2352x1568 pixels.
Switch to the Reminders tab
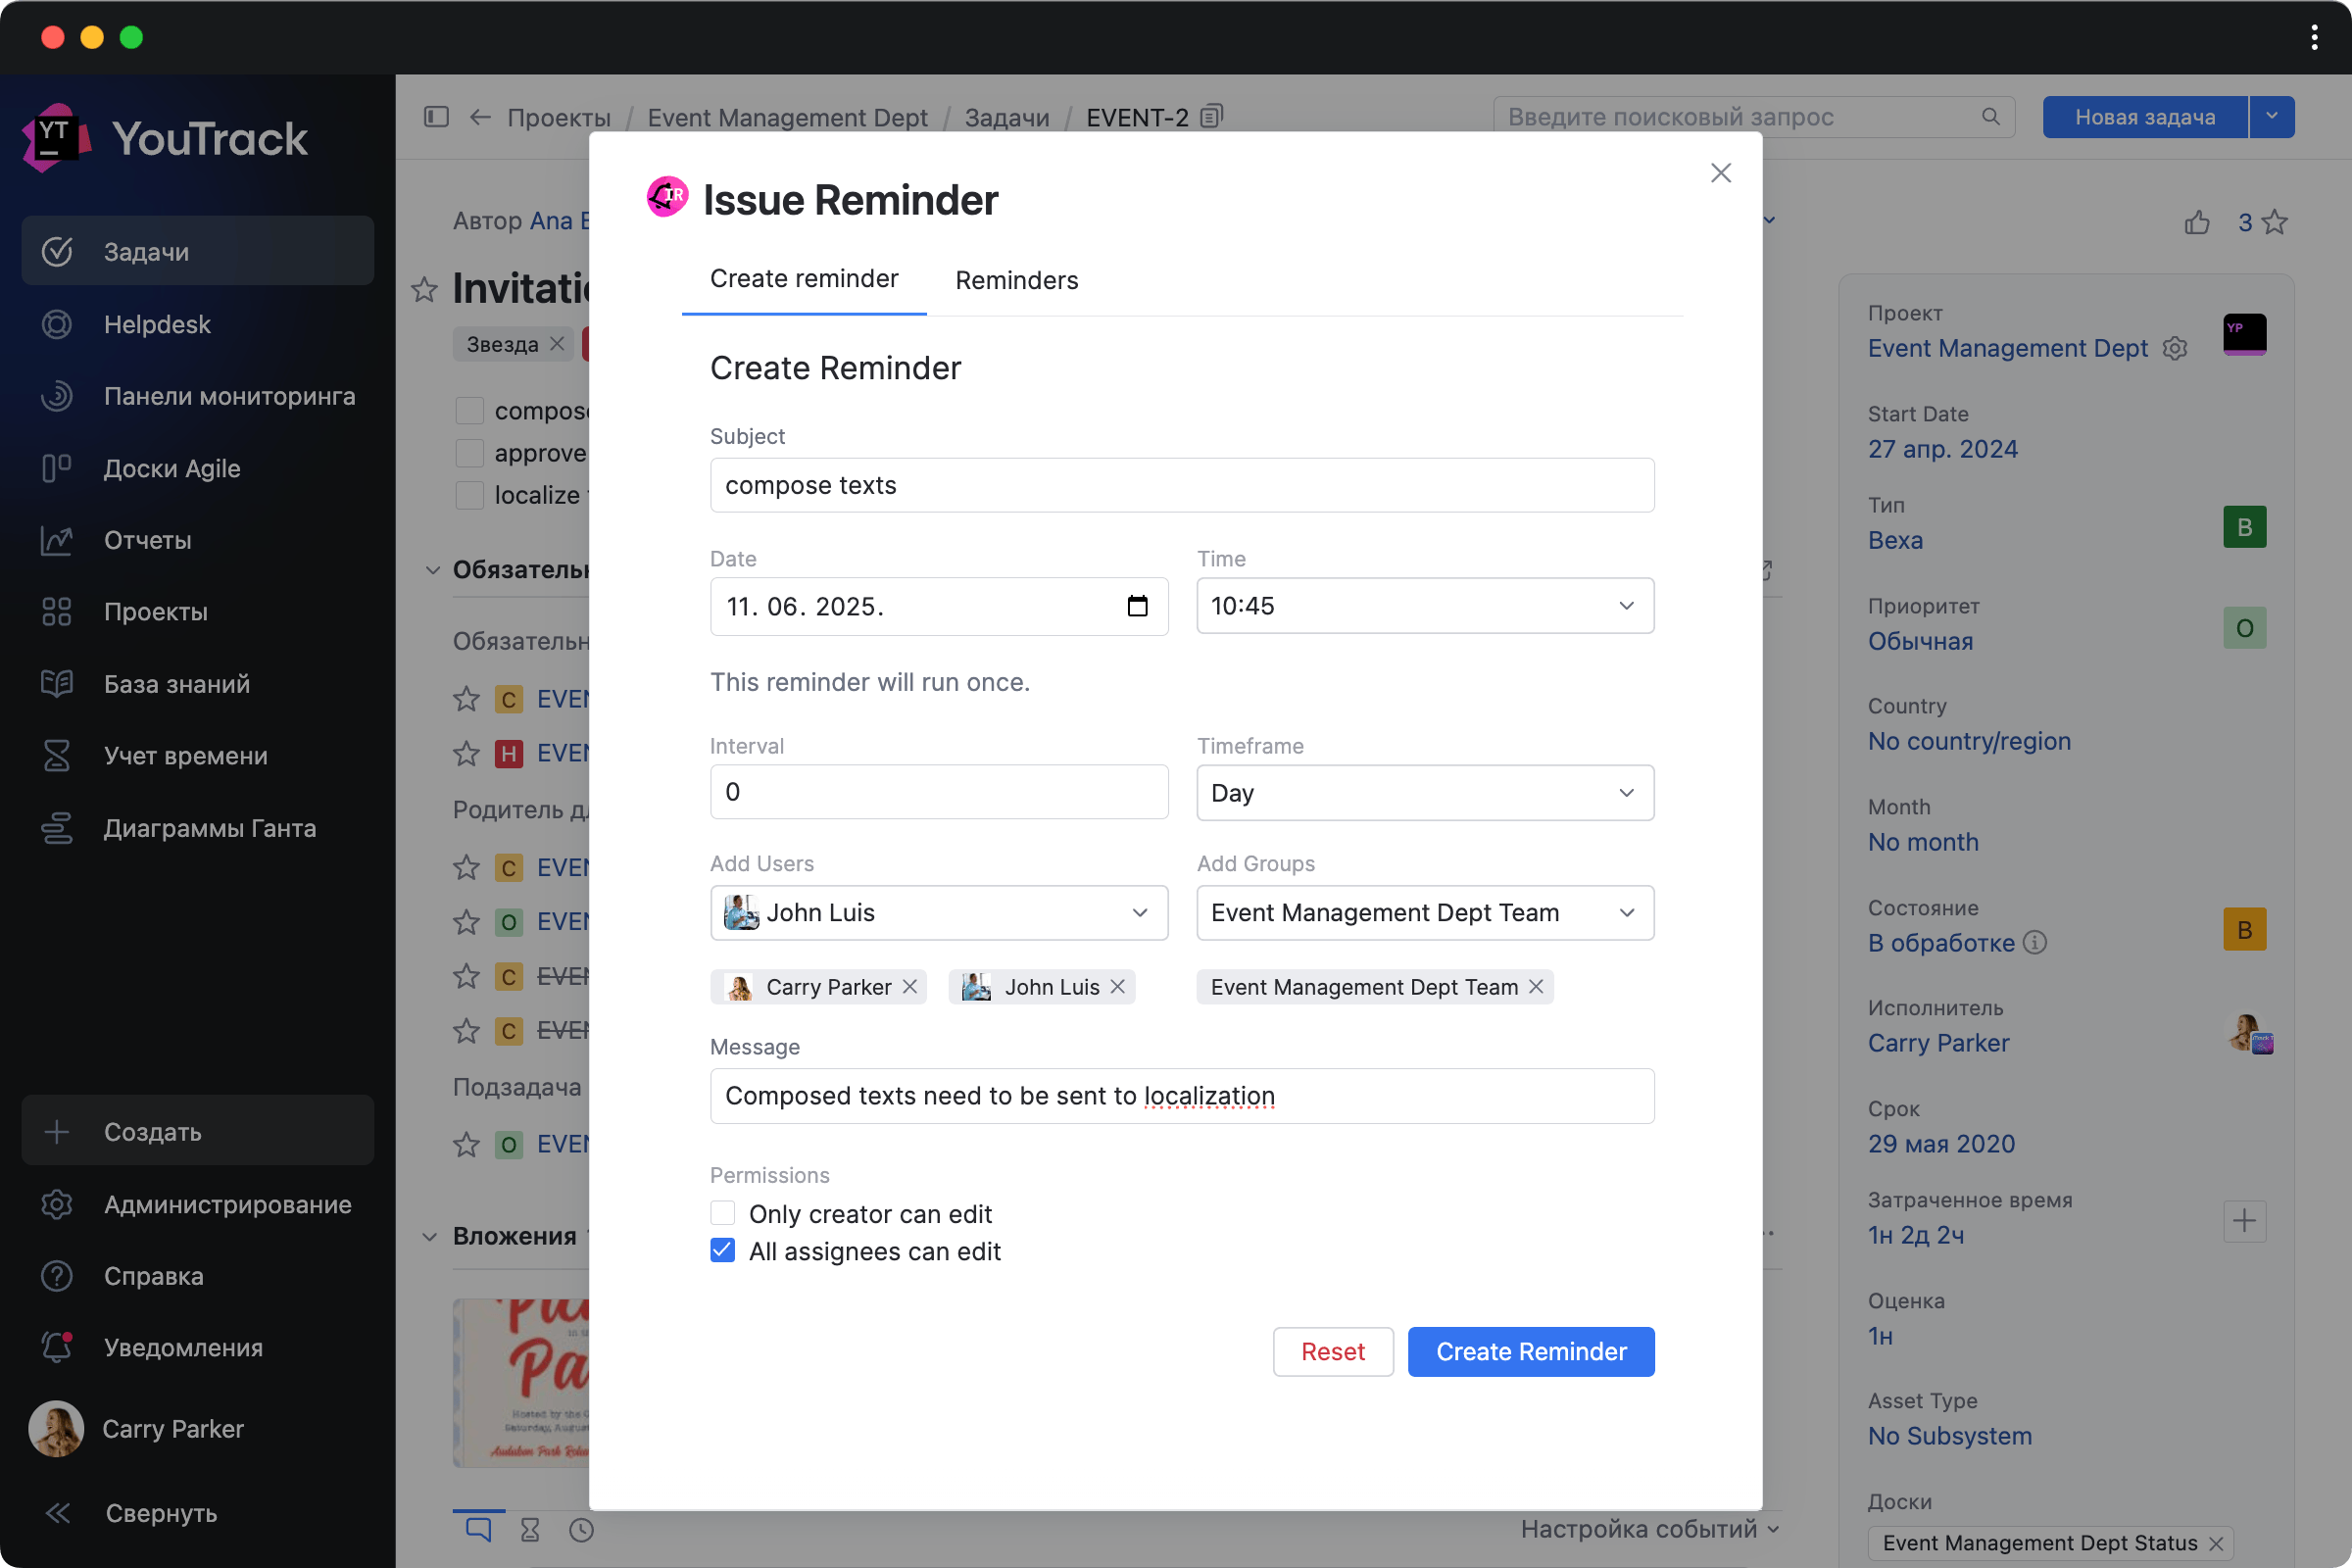tap(1016, 280)
